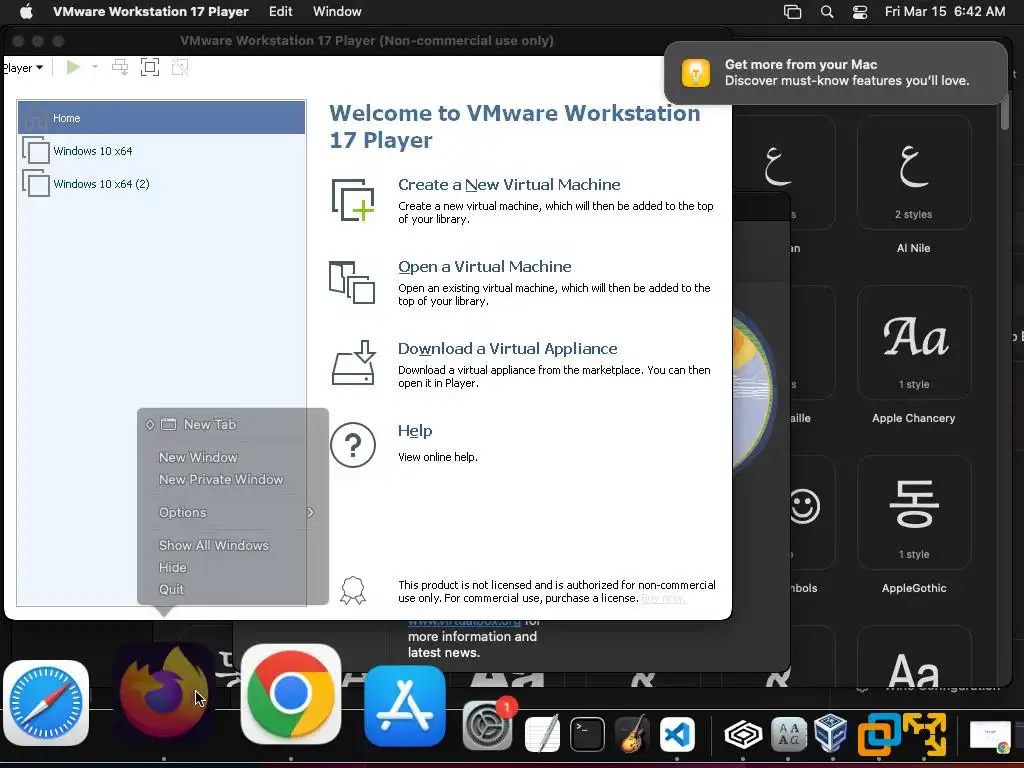The height and width of the screenshot is (768, 1024).
Task: Select the Windows 10 x64 (2) virtual machine
Action: point(161,184)
